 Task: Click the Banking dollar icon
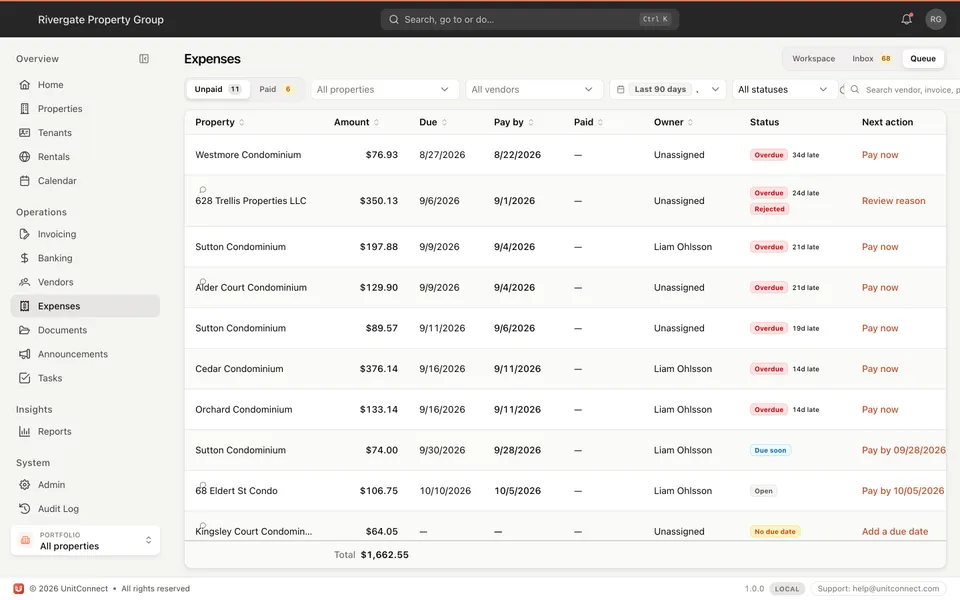24,258
